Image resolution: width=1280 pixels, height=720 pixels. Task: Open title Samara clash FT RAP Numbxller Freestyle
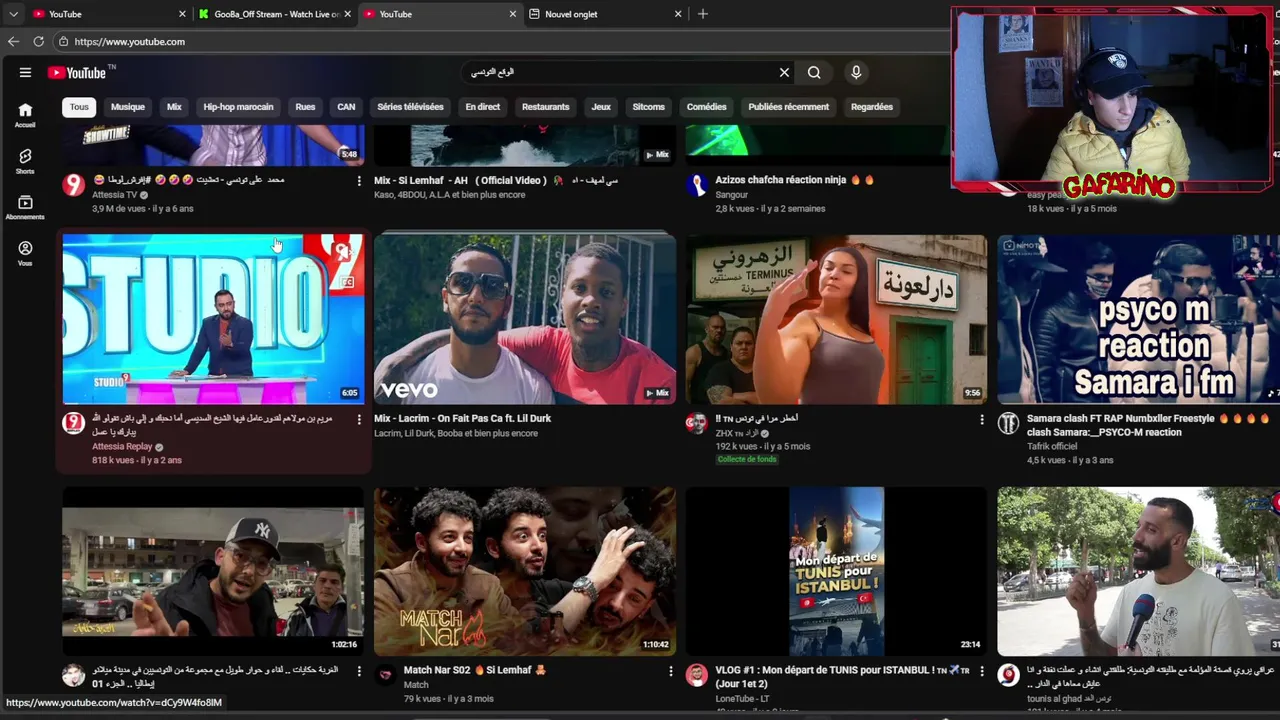(x=1148, y=426)
